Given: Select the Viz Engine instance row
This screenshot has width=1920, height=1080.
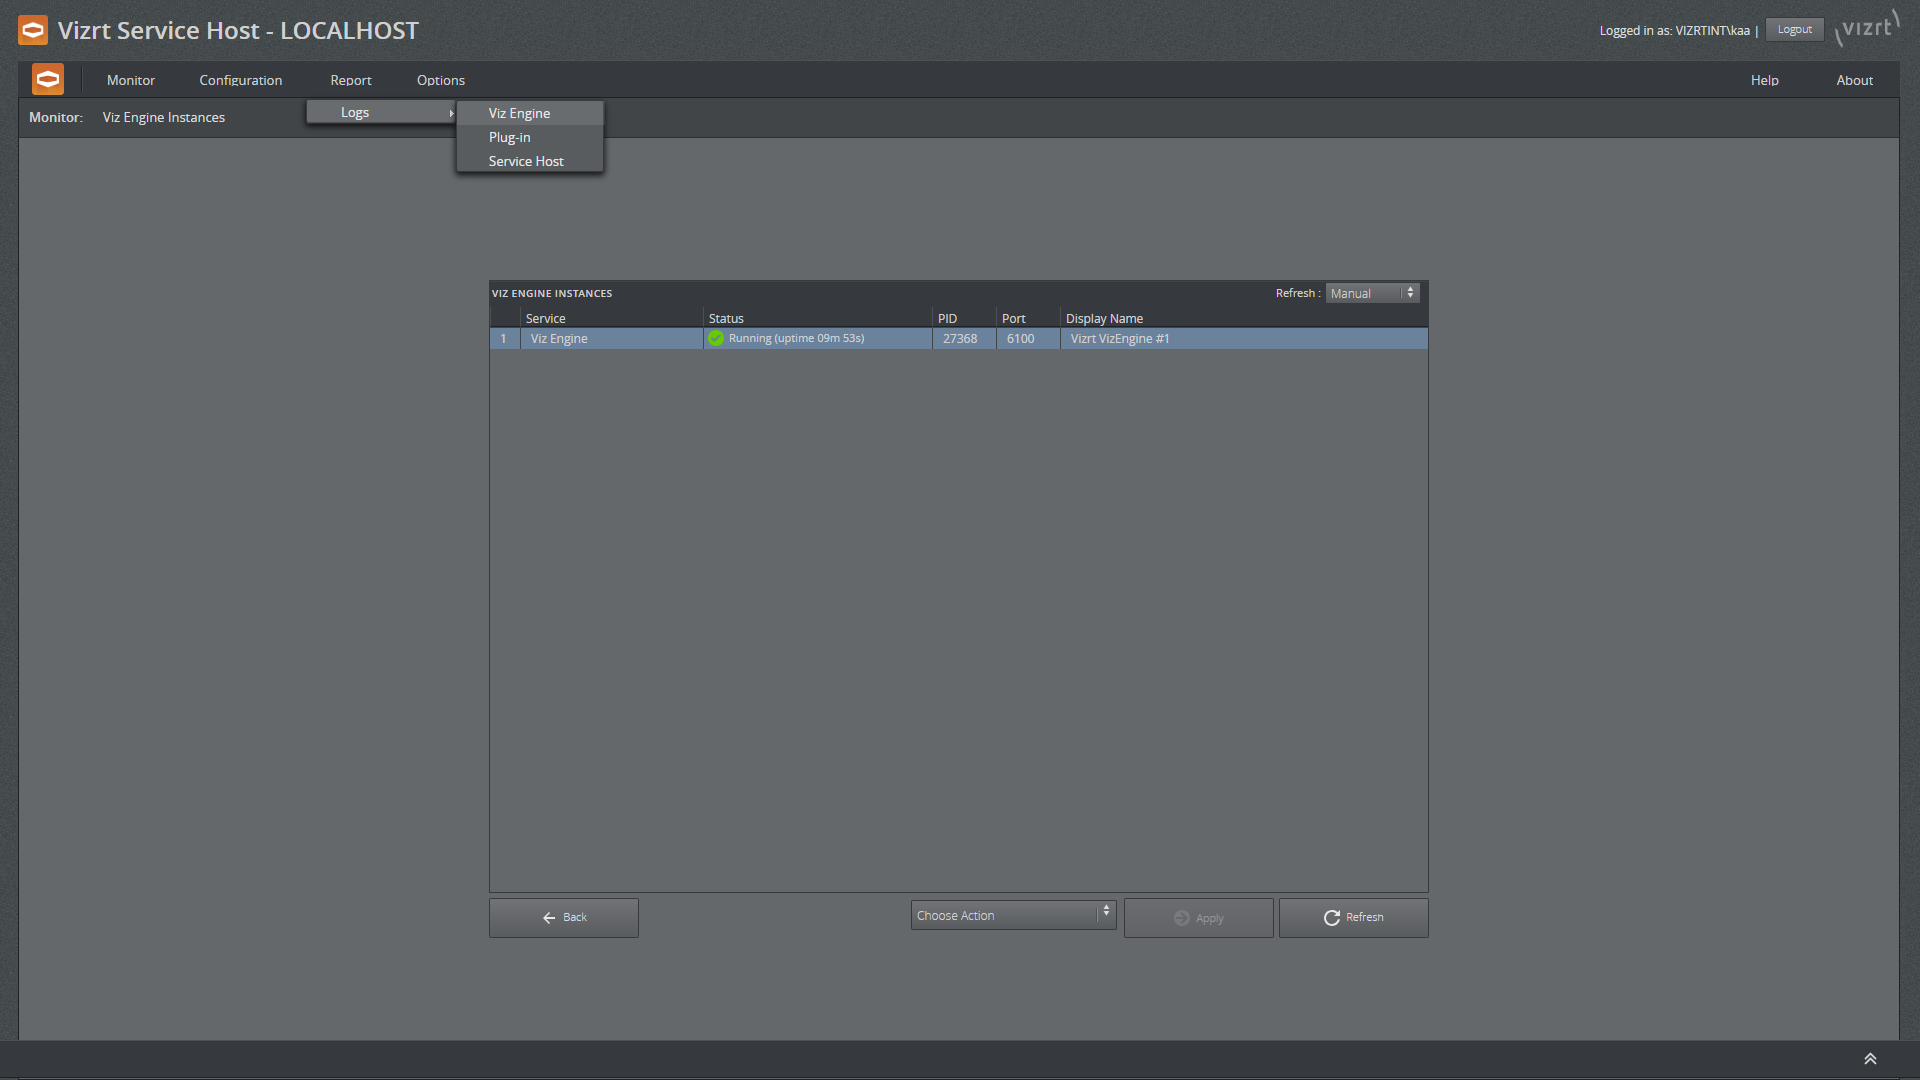Looking at the screenshot, I should (957, 338).
